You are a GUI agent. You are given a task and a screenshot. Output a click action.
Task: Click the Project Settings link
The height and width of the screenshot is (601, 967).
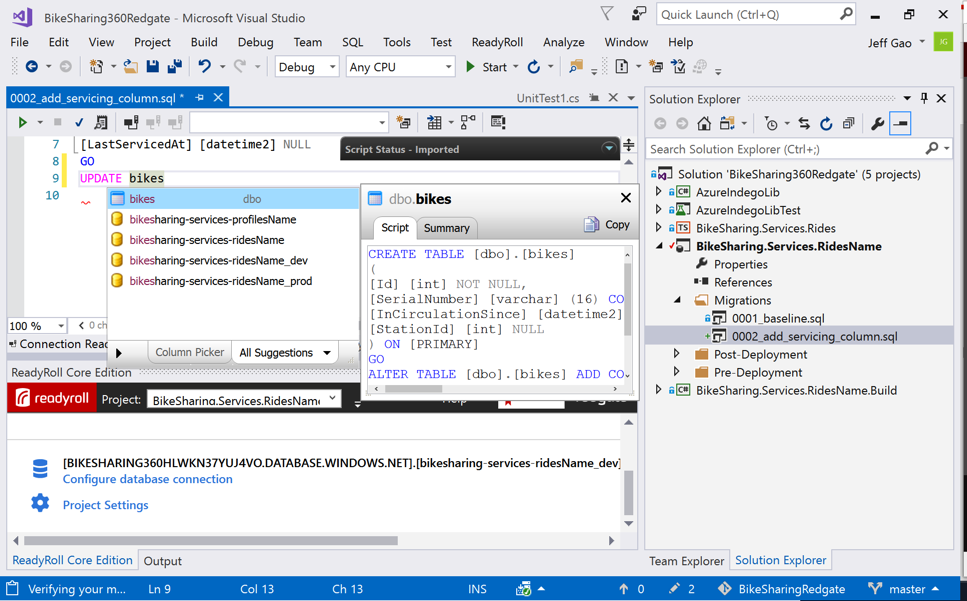tap(105, 505)
